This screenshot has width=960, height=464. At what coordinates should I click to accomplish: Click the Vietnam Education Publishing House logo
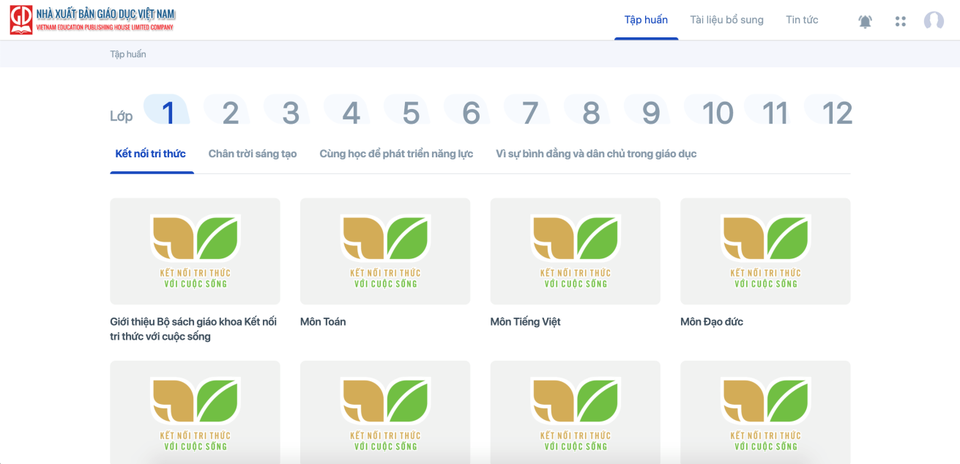click(92, 20)
